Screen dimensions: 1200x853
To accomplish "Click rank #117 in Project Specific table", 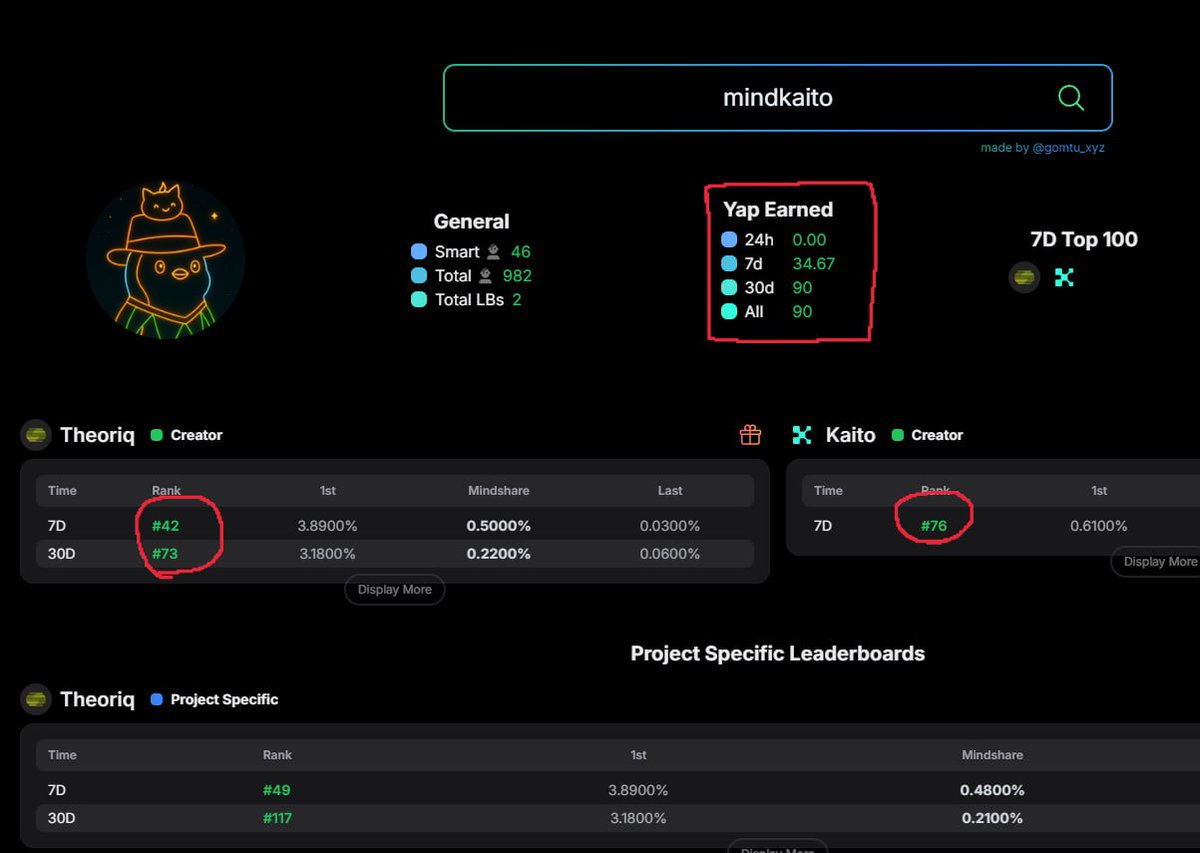I will 278,818.
